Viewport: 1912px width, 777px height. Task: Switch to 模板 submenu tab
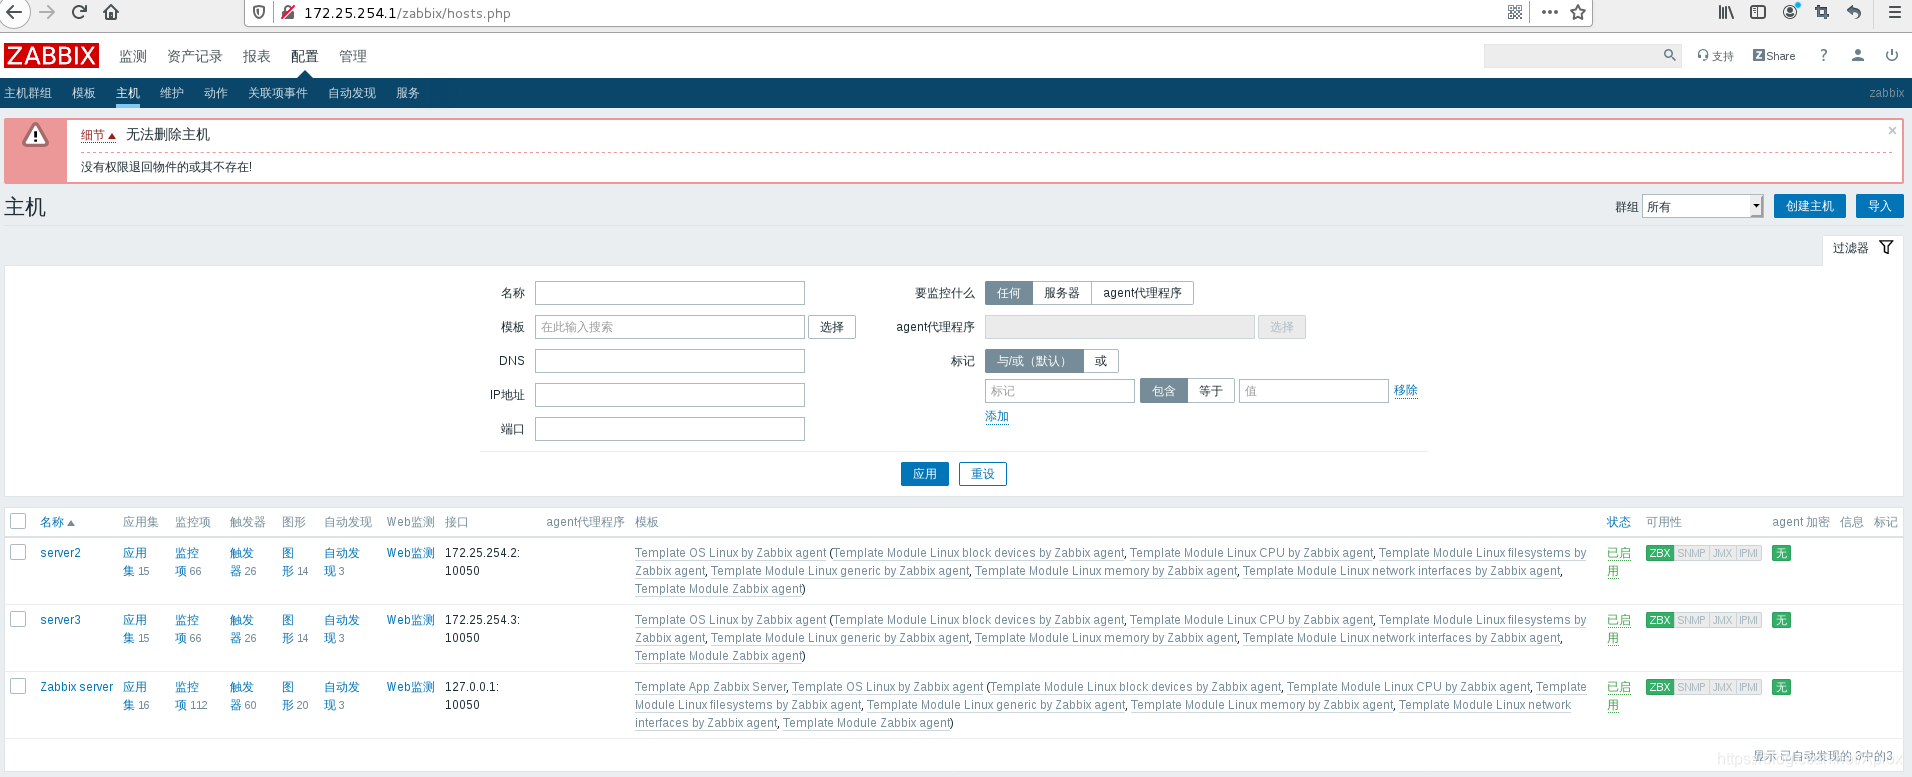tap(83, 93)
